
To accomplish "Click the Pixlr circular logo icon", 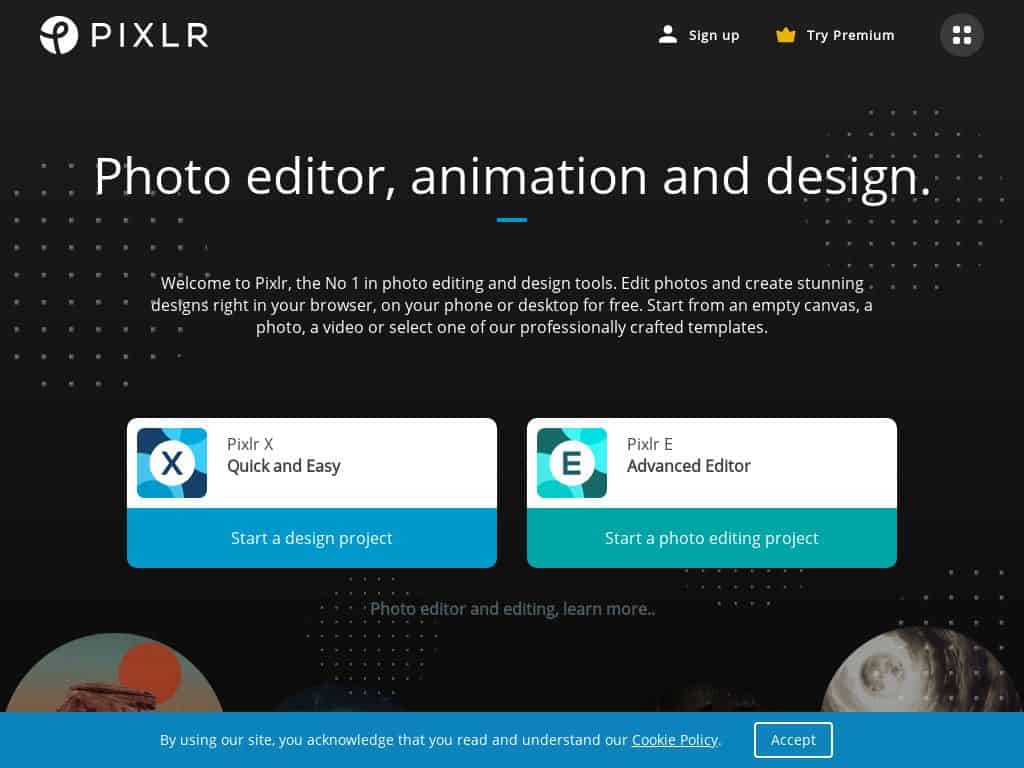I will pos(59,35).
